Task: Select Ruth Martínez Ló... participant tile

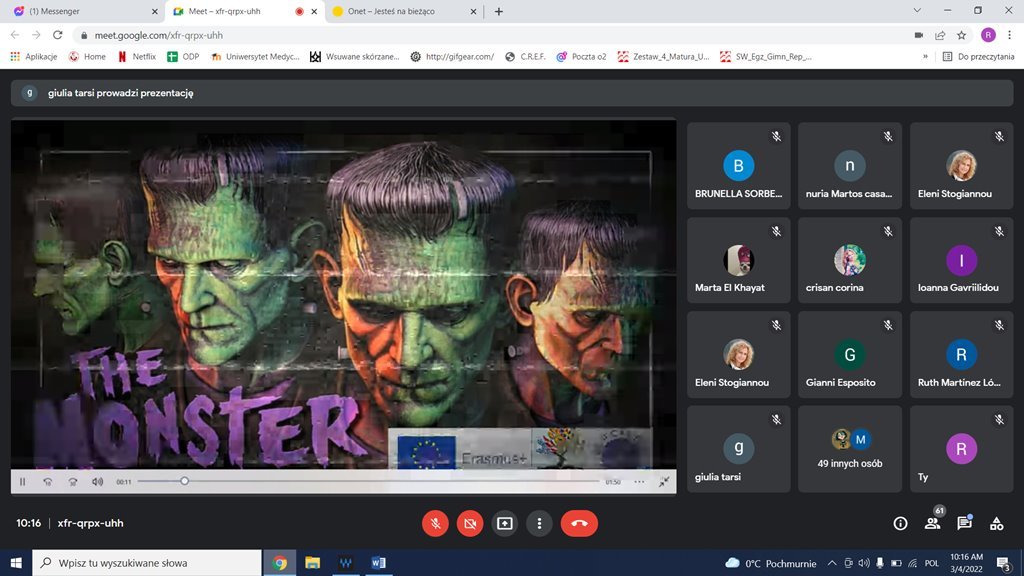Action: click(x=961, y=355)
